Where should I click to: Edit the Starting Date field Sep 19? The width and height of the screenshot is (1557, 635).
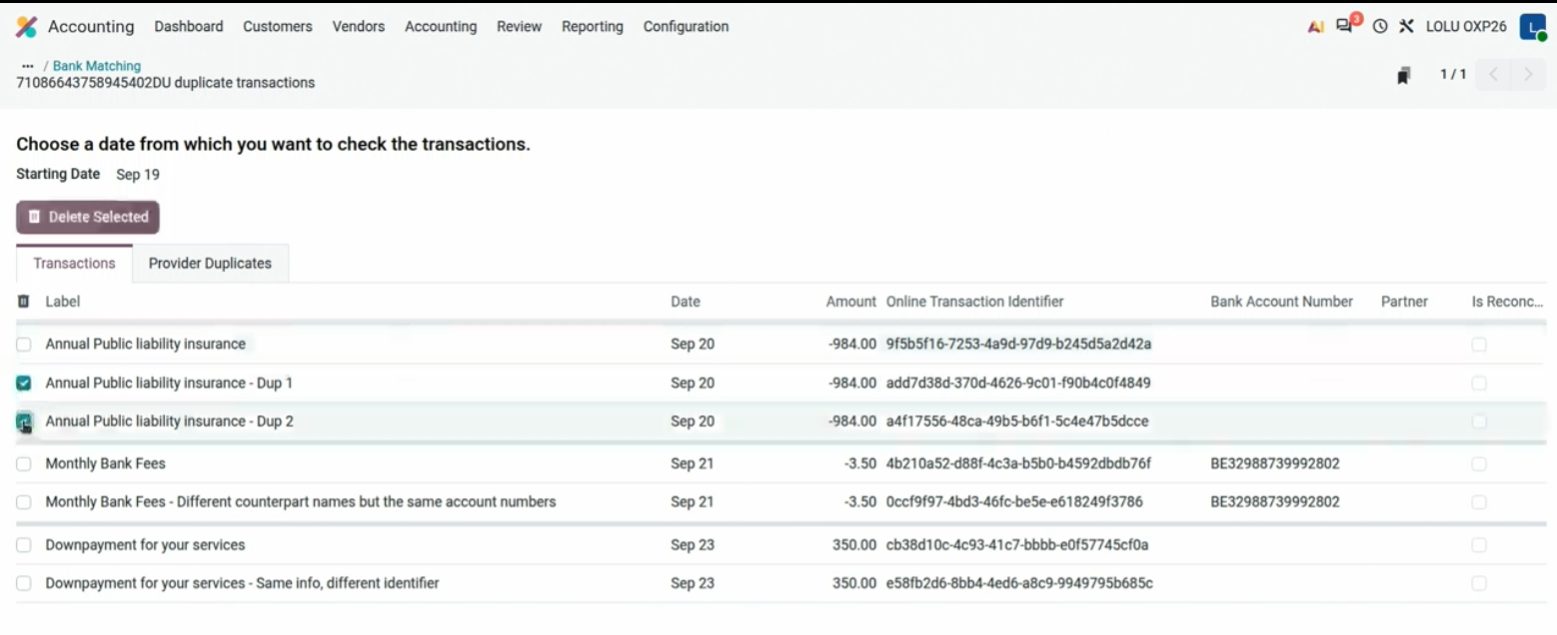tap(138, 175)
